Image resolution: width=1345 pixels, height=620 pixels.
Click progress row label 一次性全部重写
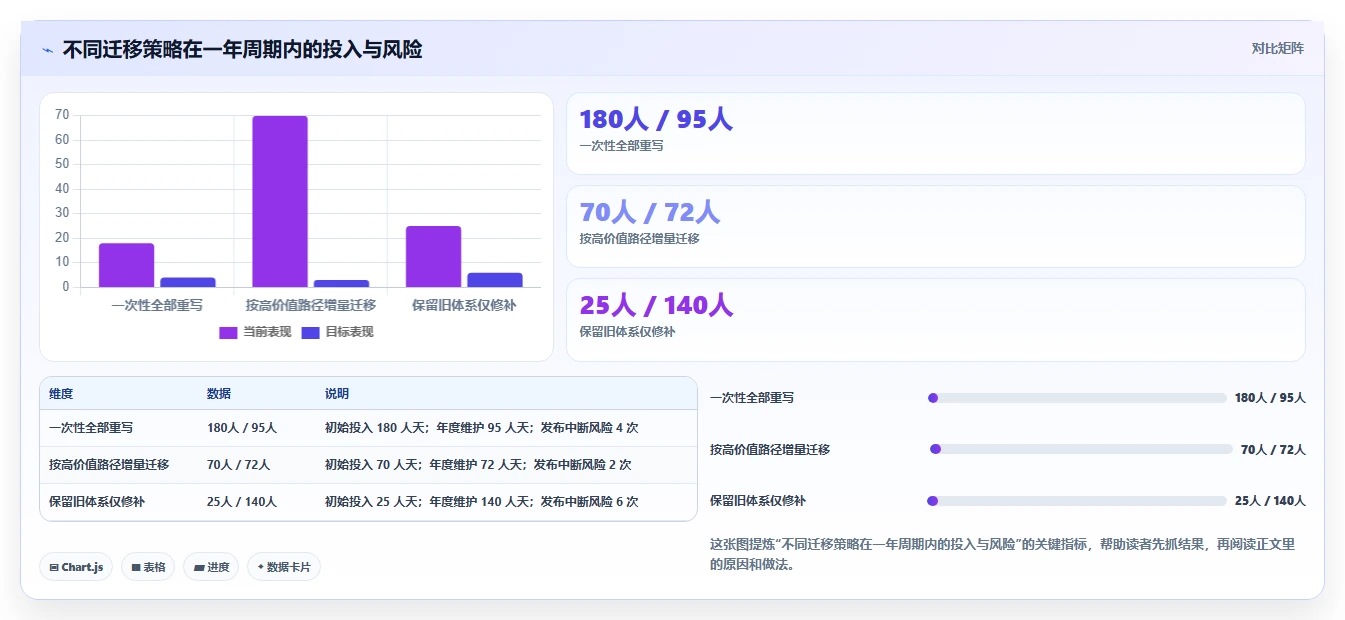click(752, 398)
